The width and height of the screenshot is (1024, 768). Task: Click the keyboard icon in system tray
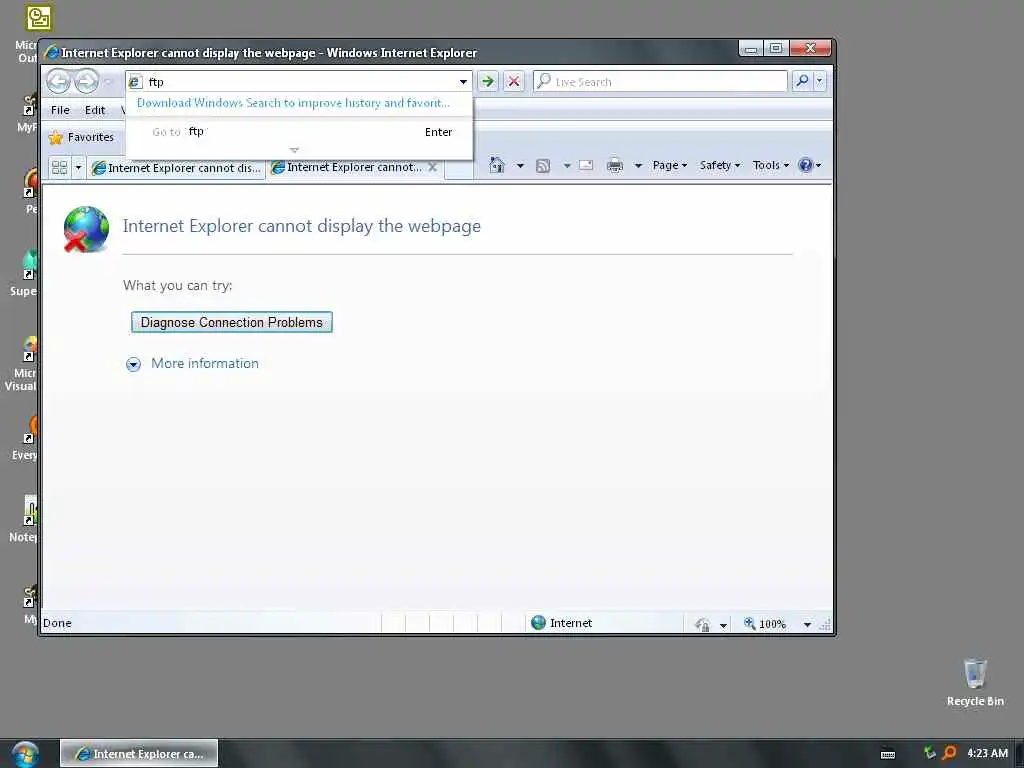tap(888, 754)
